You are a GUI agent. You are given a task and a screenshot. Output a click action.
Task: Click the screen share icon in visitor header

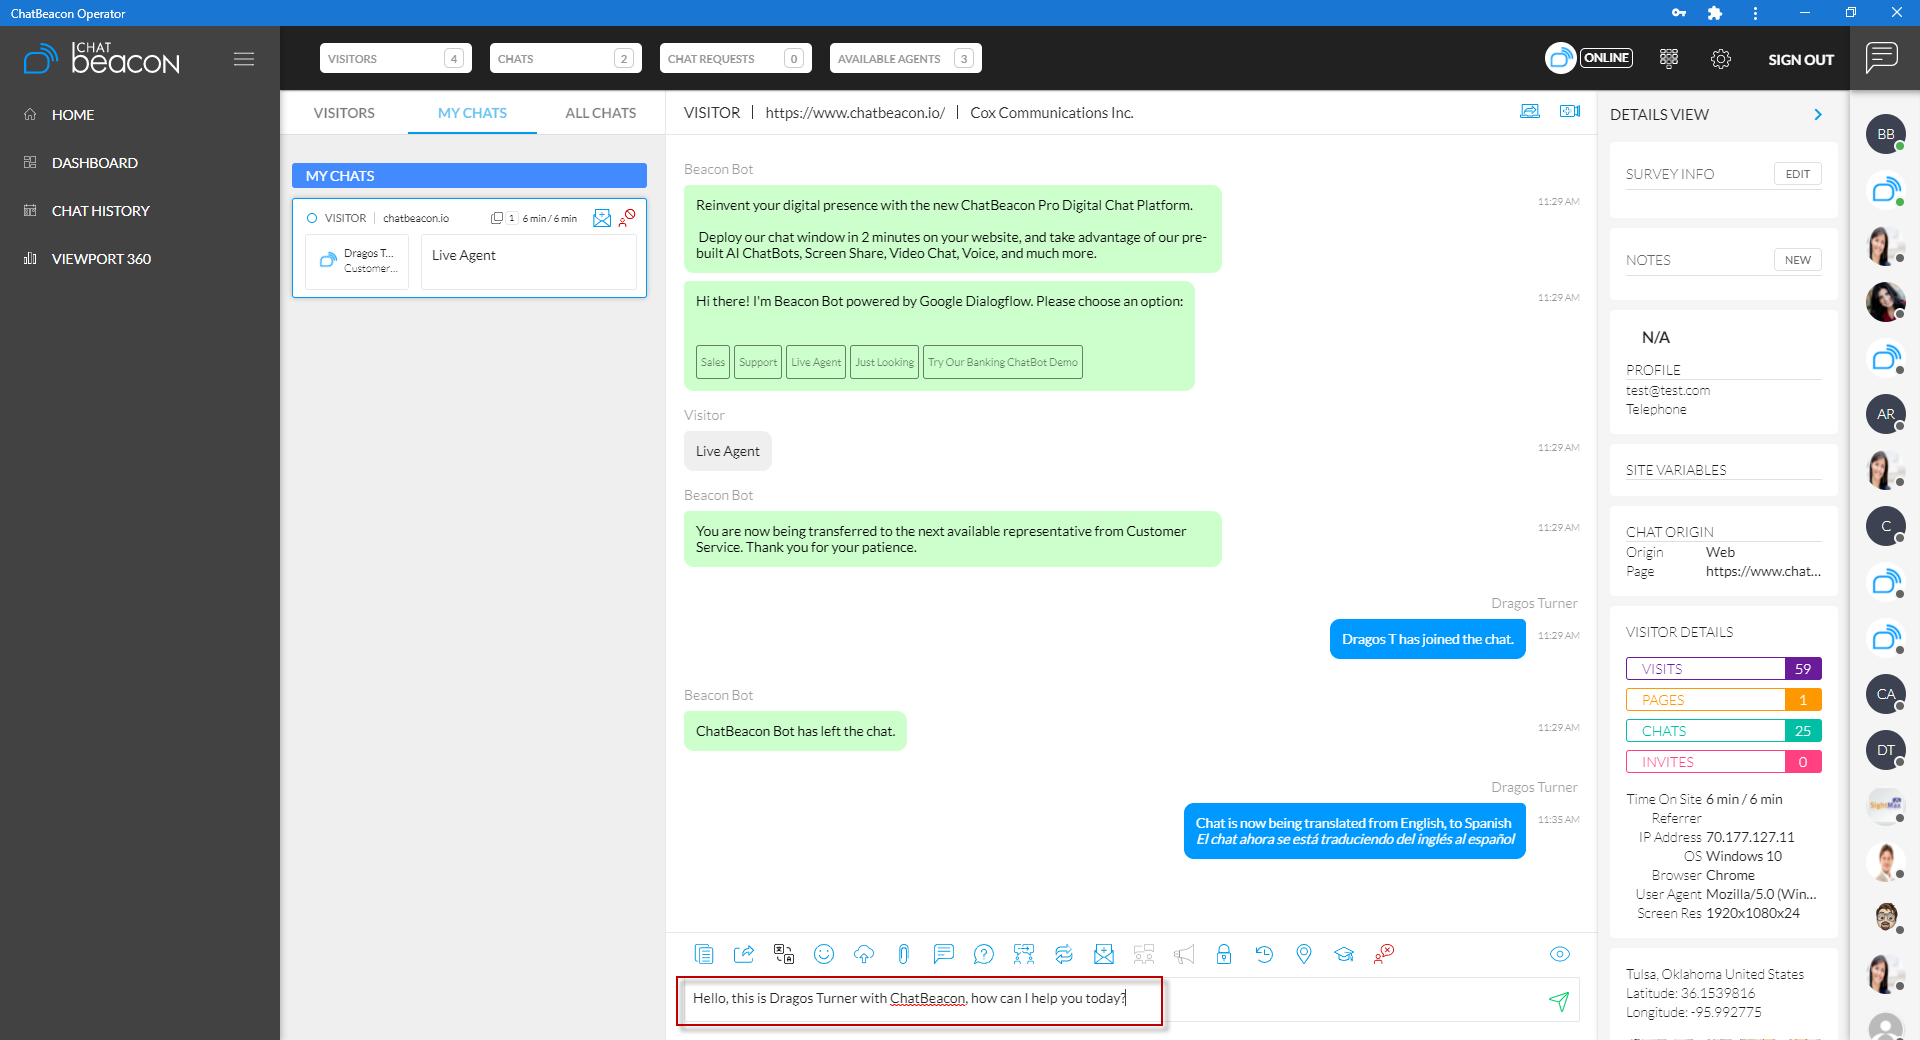[1530, 111]
